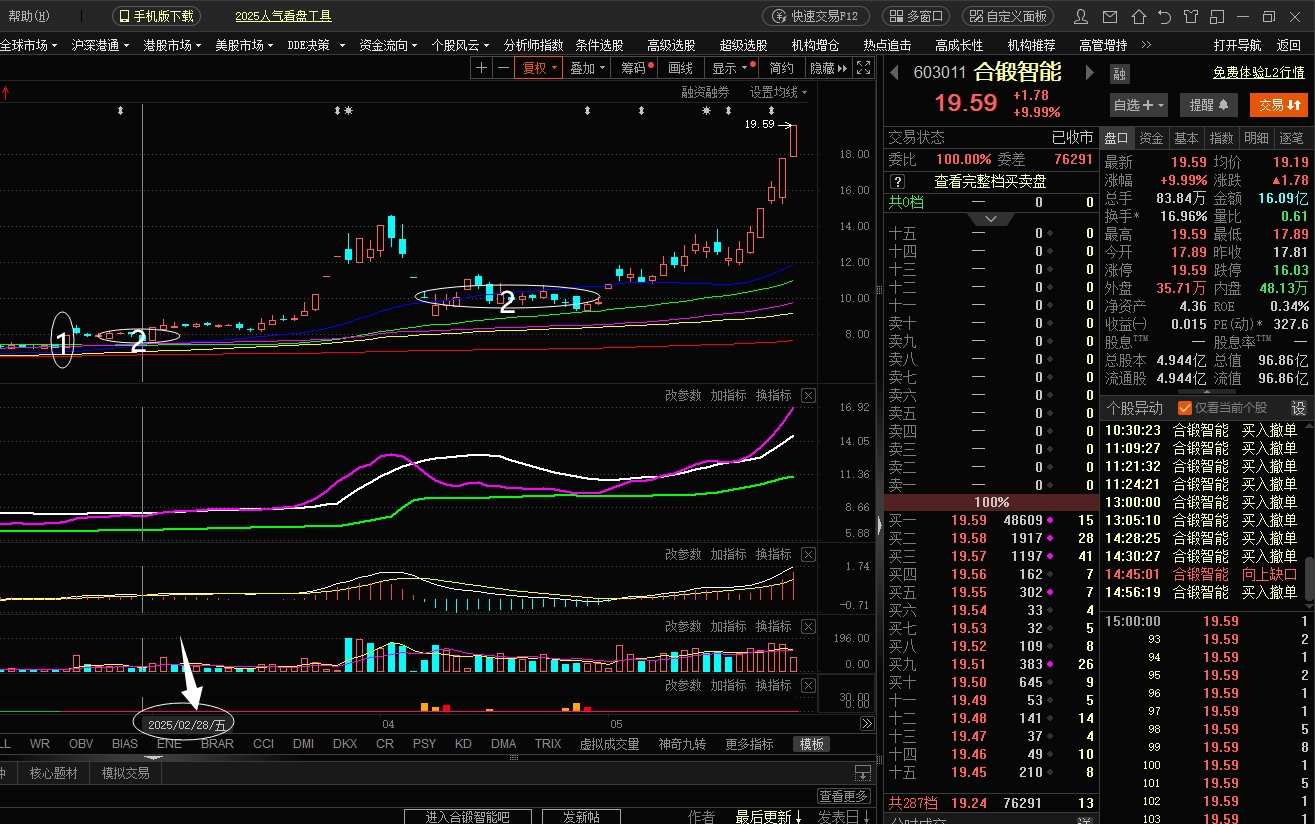Toggle the 简约 simple mode

(x=781, y=68)
